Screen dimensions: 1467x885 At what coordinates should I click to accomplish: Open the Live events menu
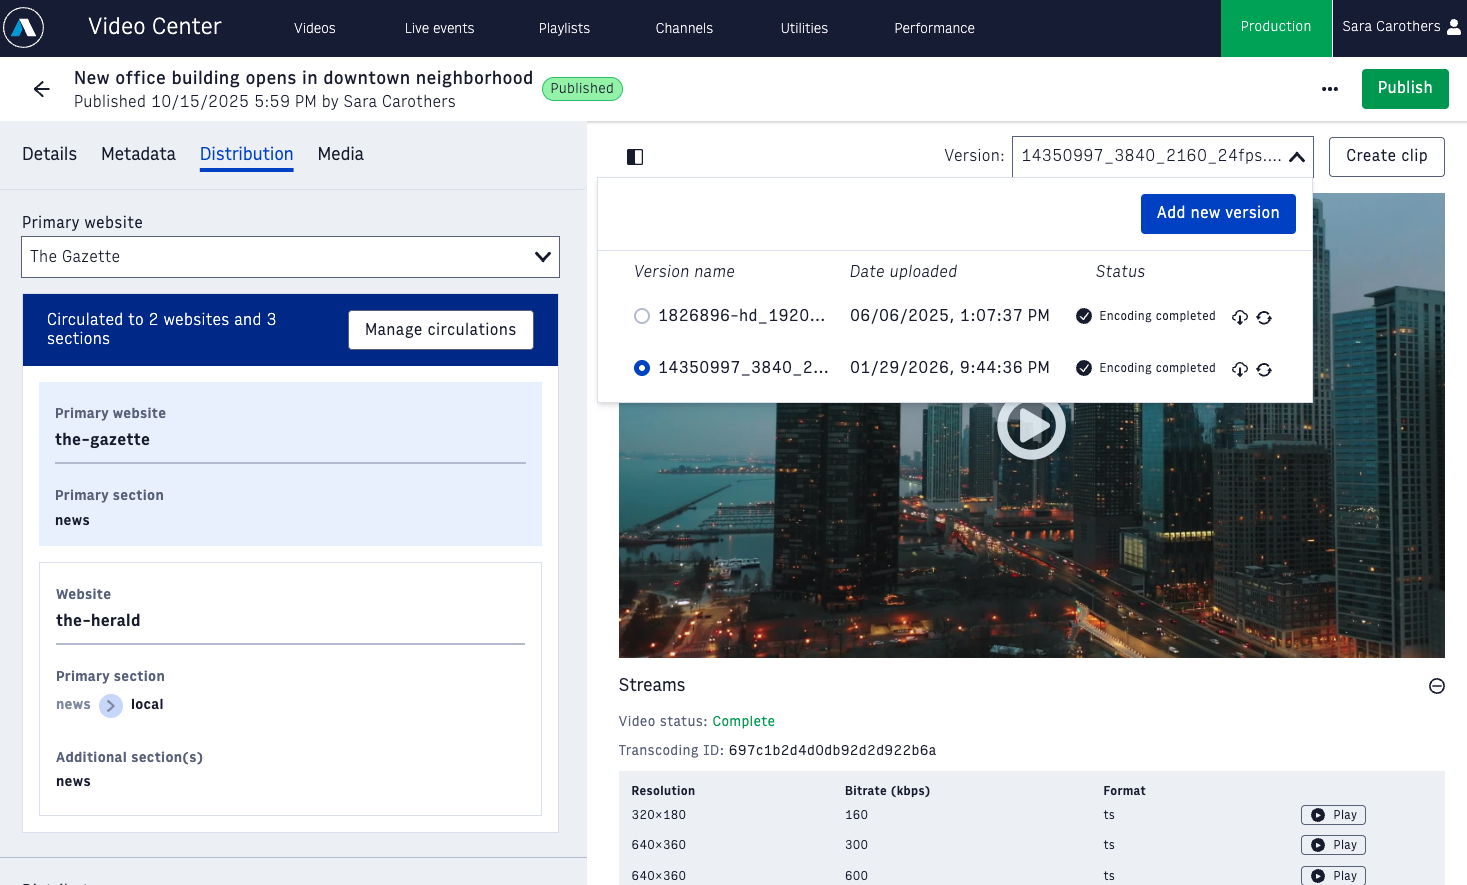point(440,28)
